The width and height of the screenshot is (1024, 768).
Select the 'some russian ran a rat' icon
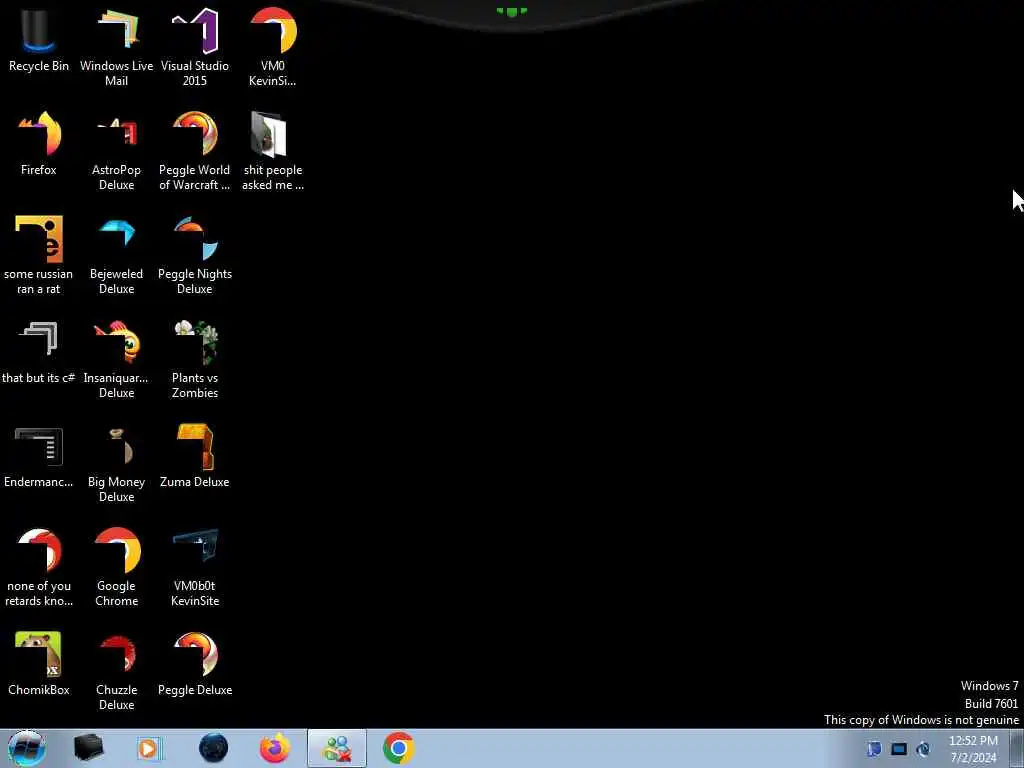39,255
